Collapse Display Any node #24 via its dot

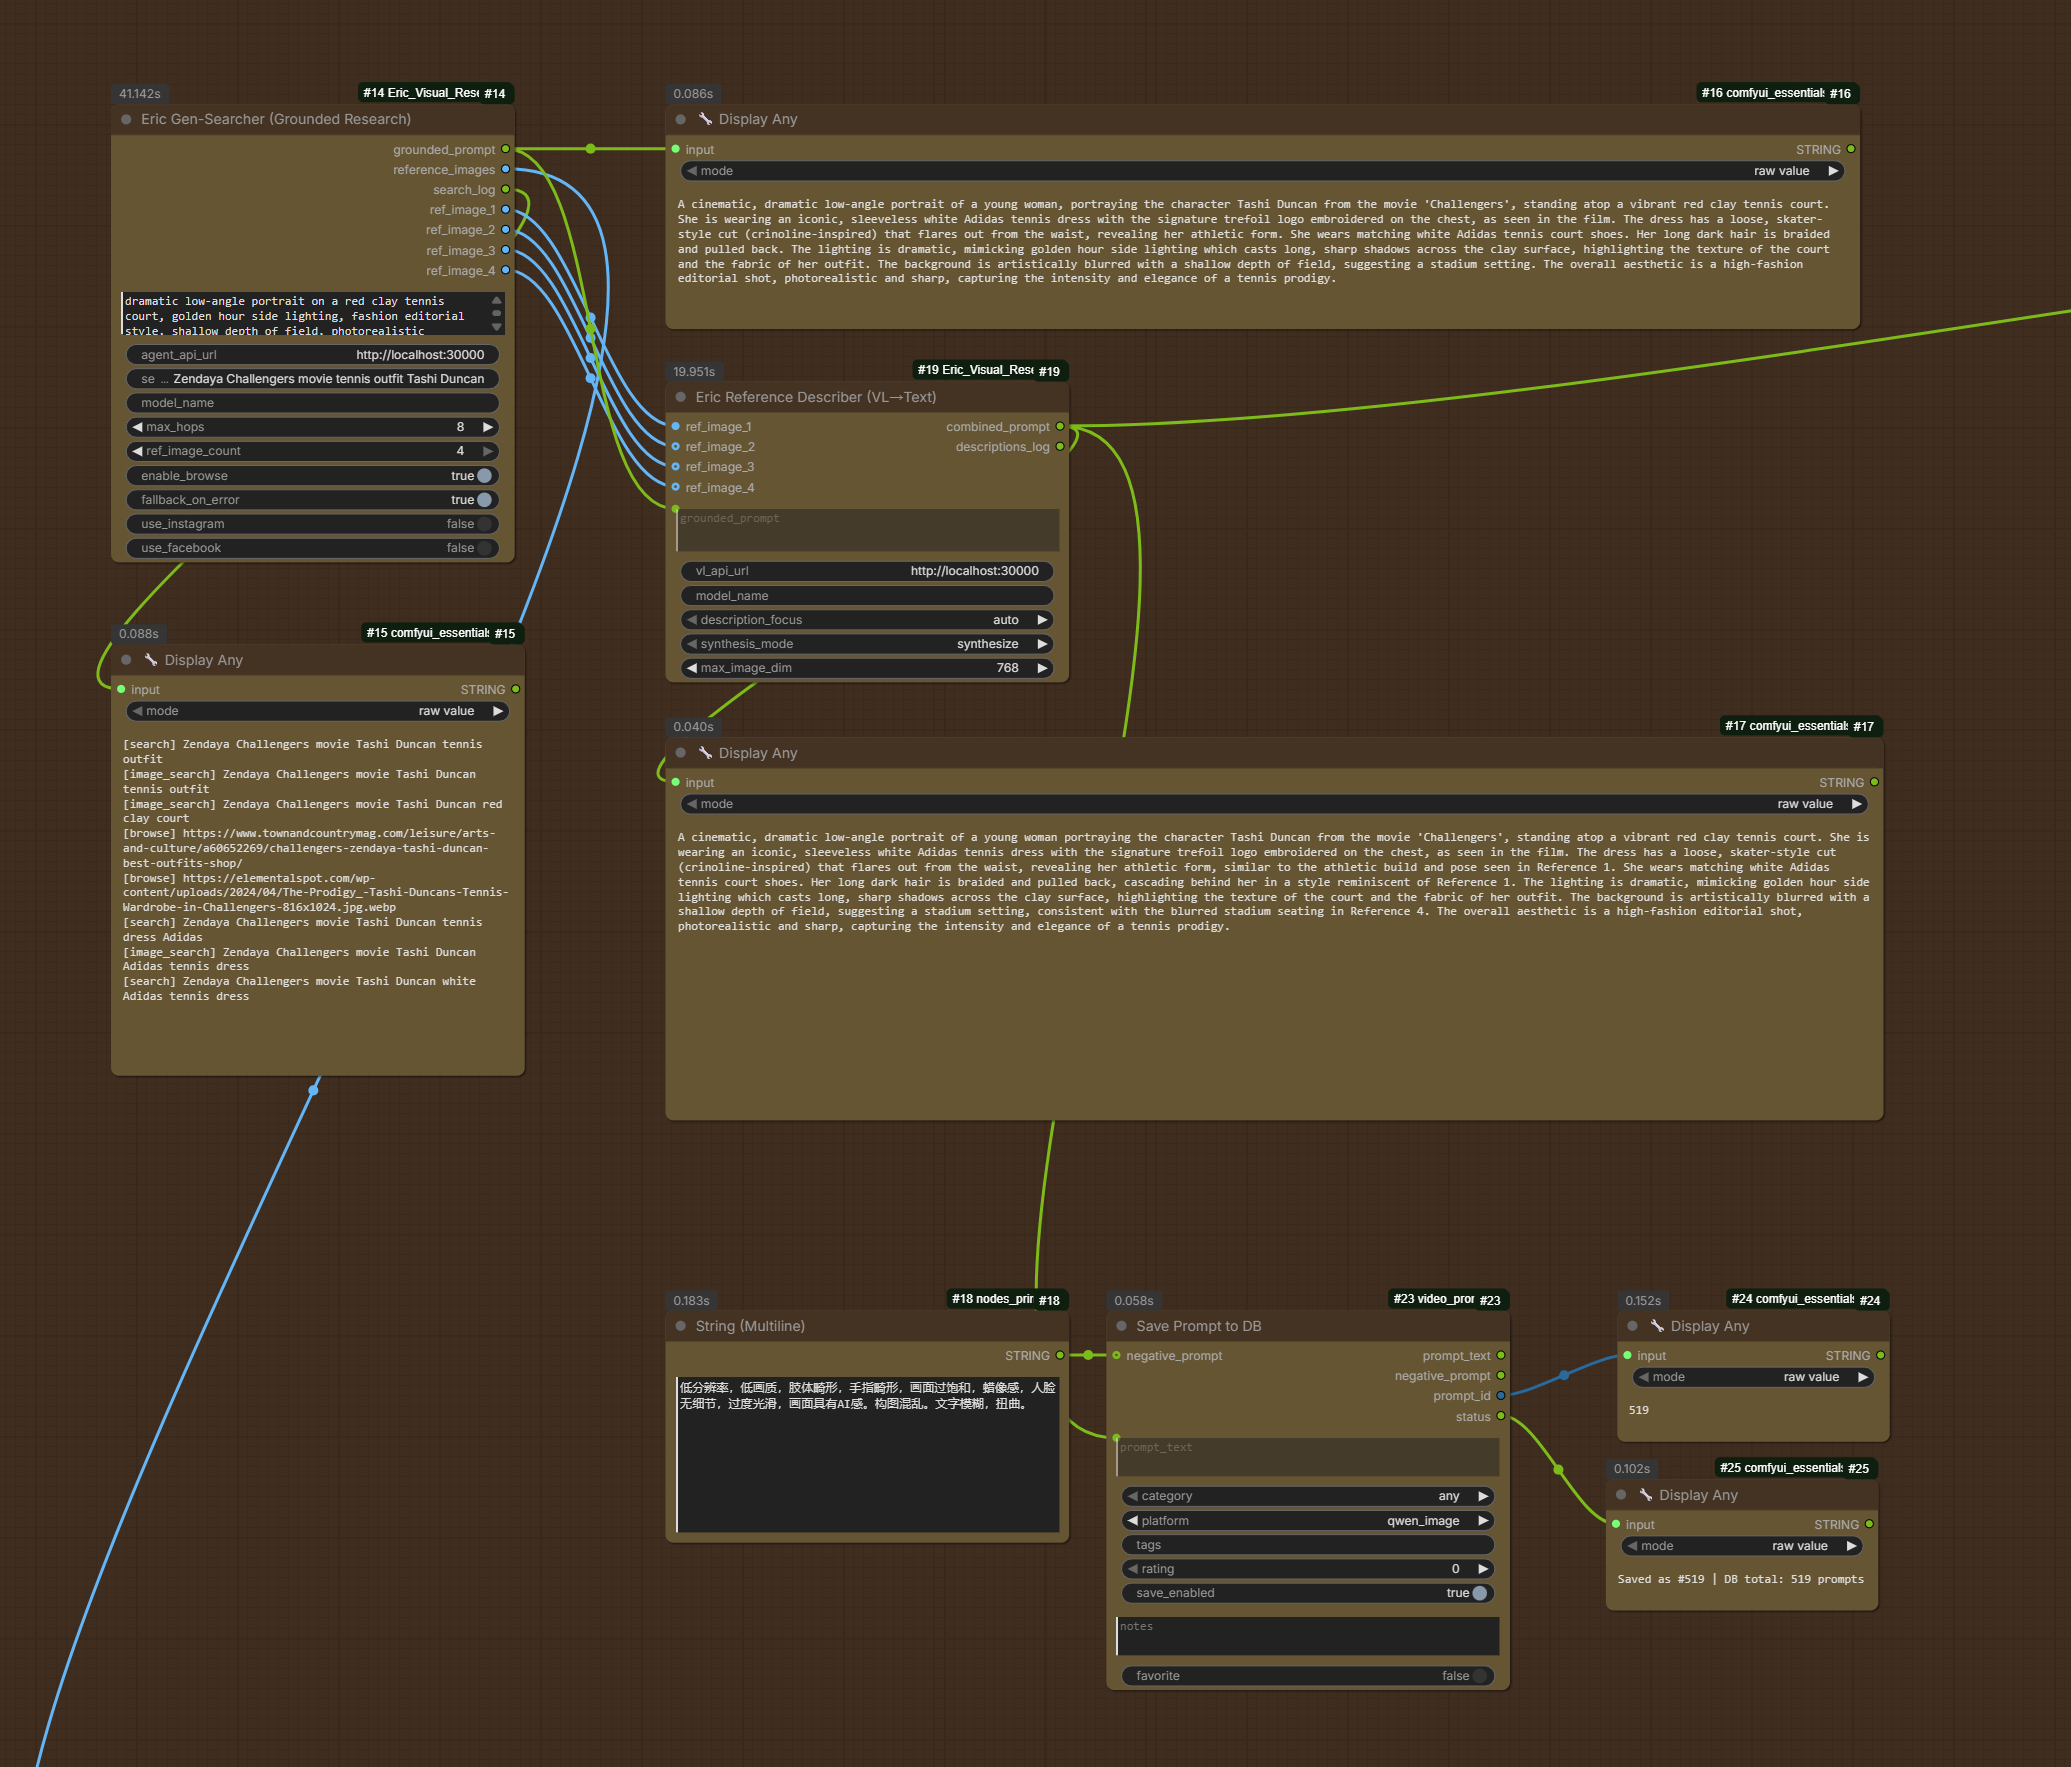tap(1633, 1326)
